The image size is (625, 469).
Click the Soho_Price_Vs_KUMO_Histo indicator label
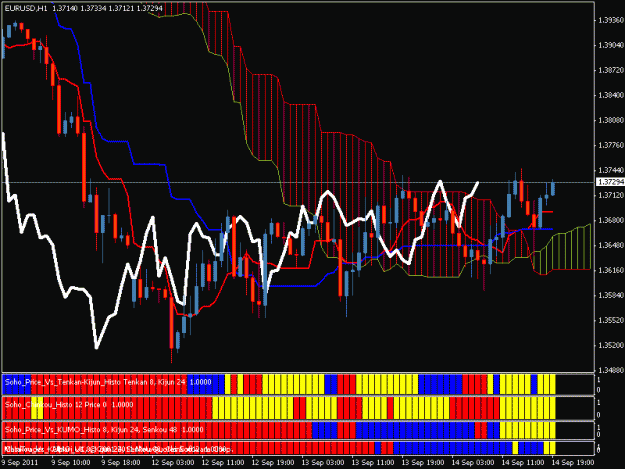click(x=104, y=430)
